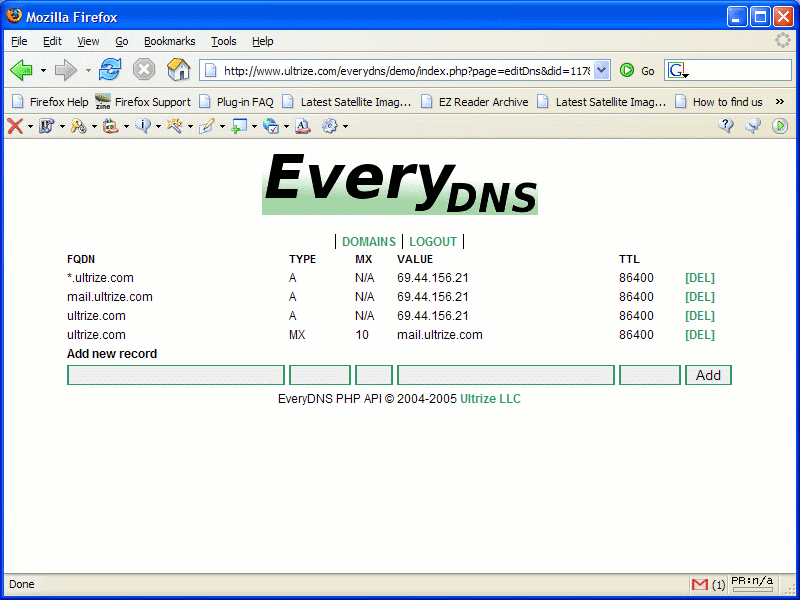
Task: Click the DOMAINS link
Action: 368,241
